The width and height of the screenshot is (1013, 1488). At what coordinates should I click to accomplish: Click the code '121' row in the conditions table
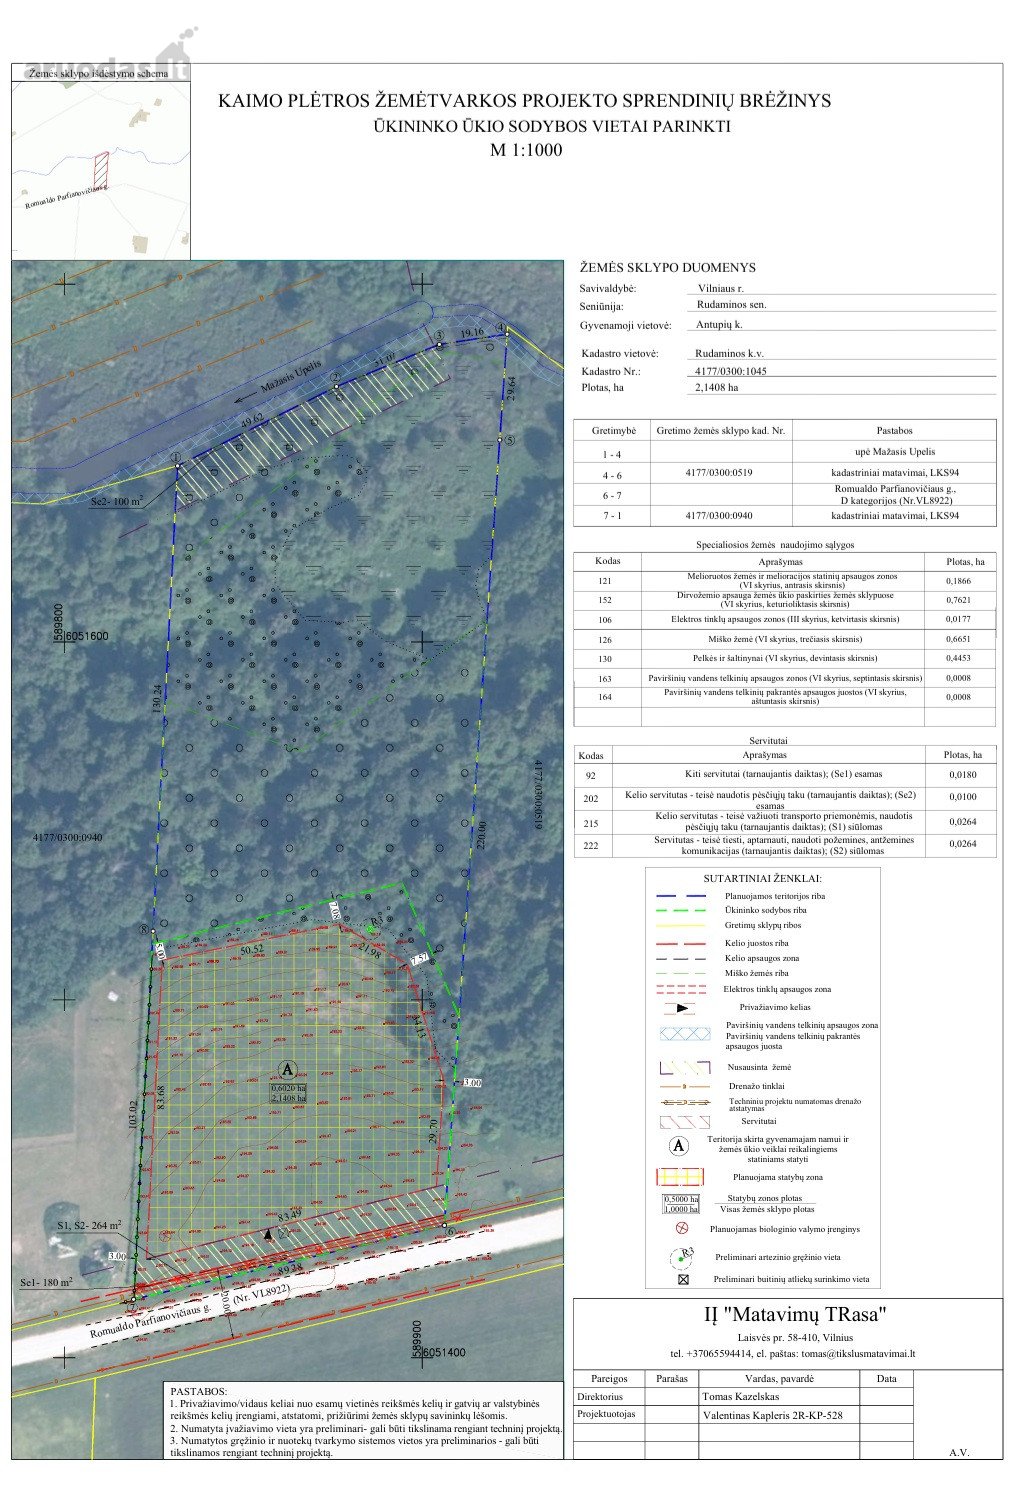coord(785,580)
